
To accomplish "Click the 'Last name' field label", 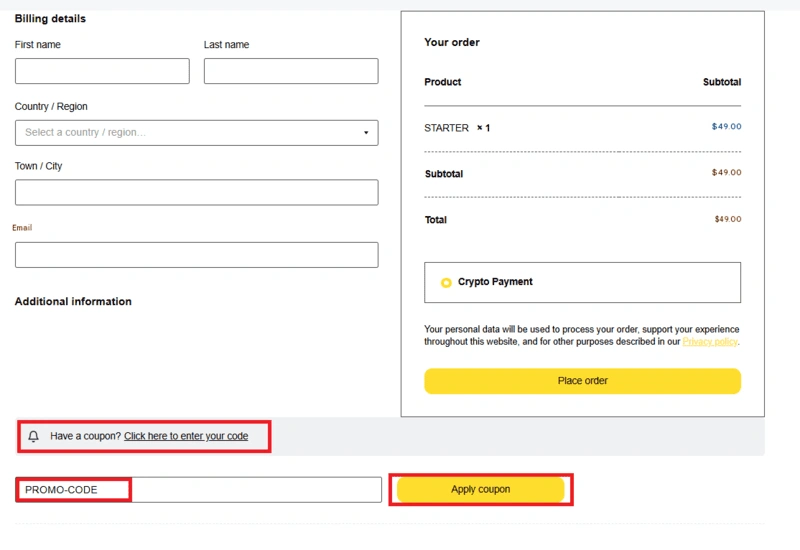I will coord(227,45).
